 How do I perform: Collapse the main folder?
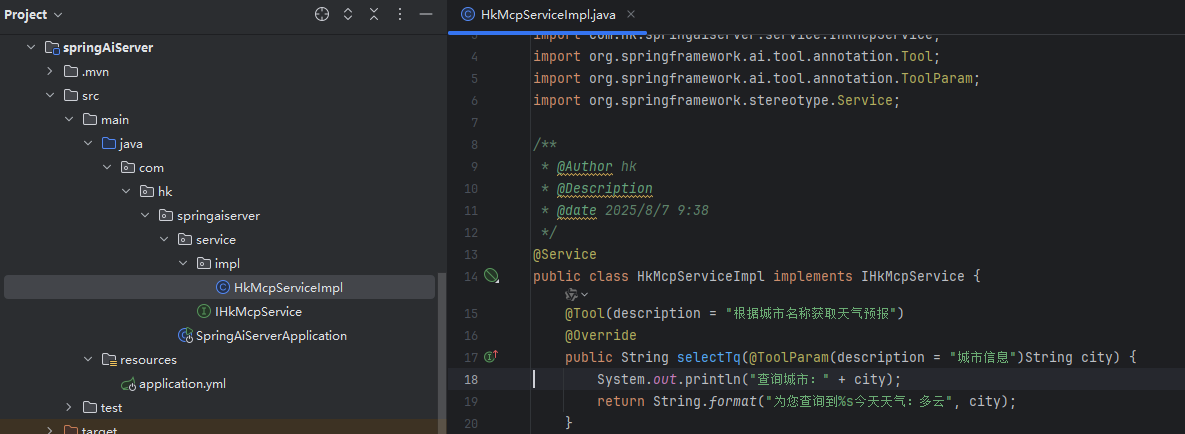tap(68, 119)
